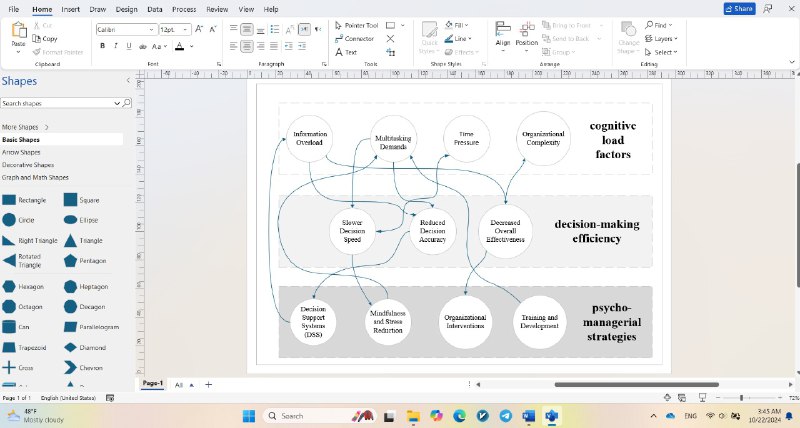Open the Insert ribbon tab

pos(70,9)
